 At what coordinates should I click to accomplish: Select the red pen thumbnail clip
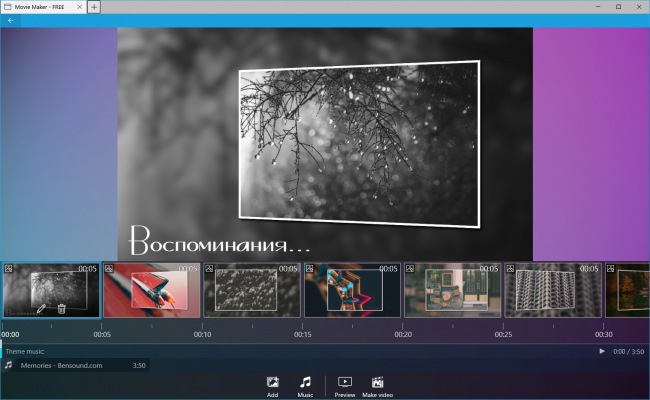click(x=151, y=291)
